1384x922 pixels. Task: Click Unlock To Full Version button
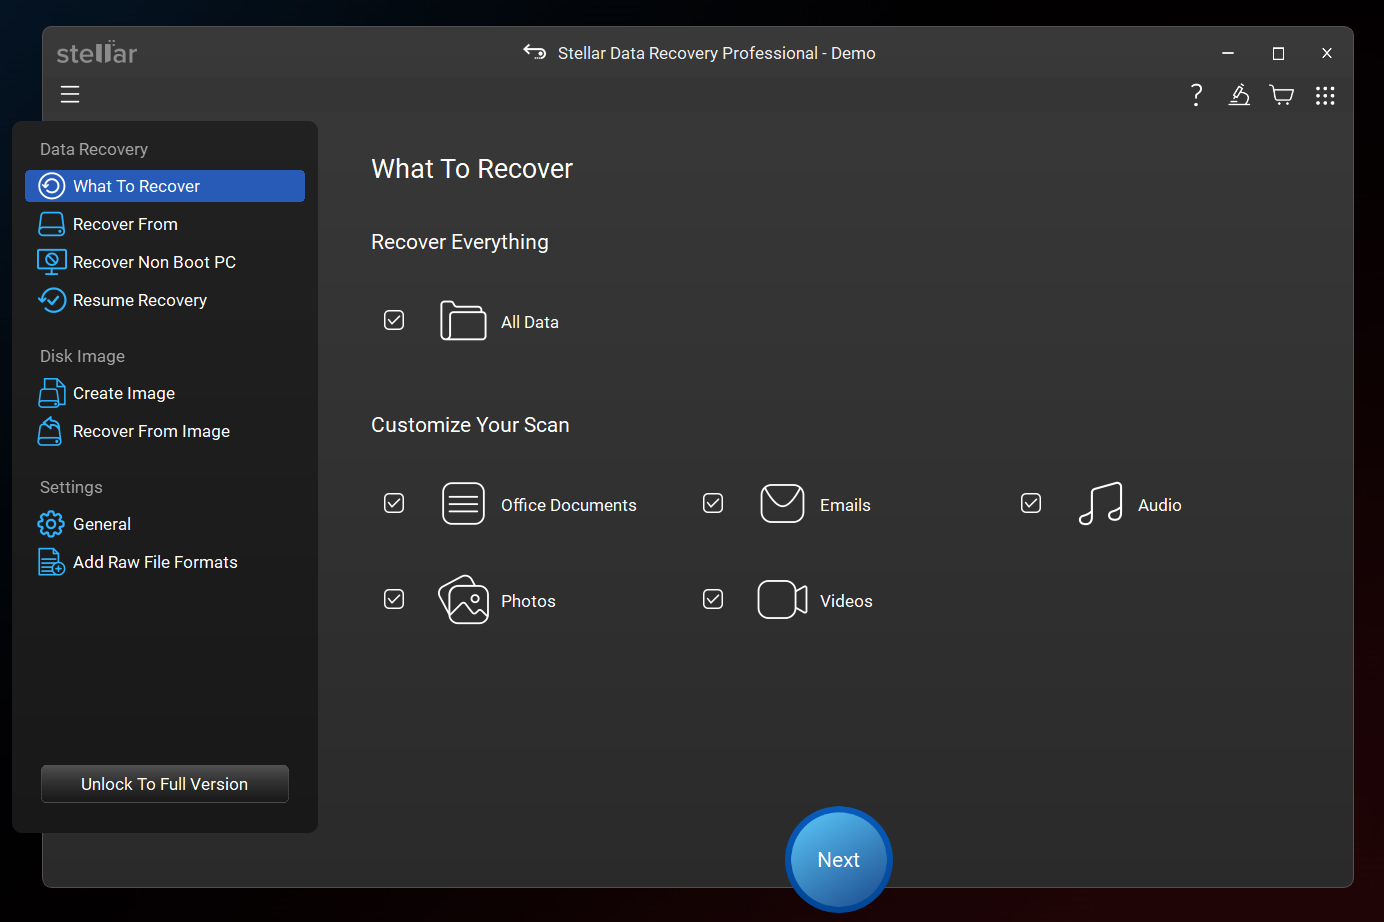point(165,784)
